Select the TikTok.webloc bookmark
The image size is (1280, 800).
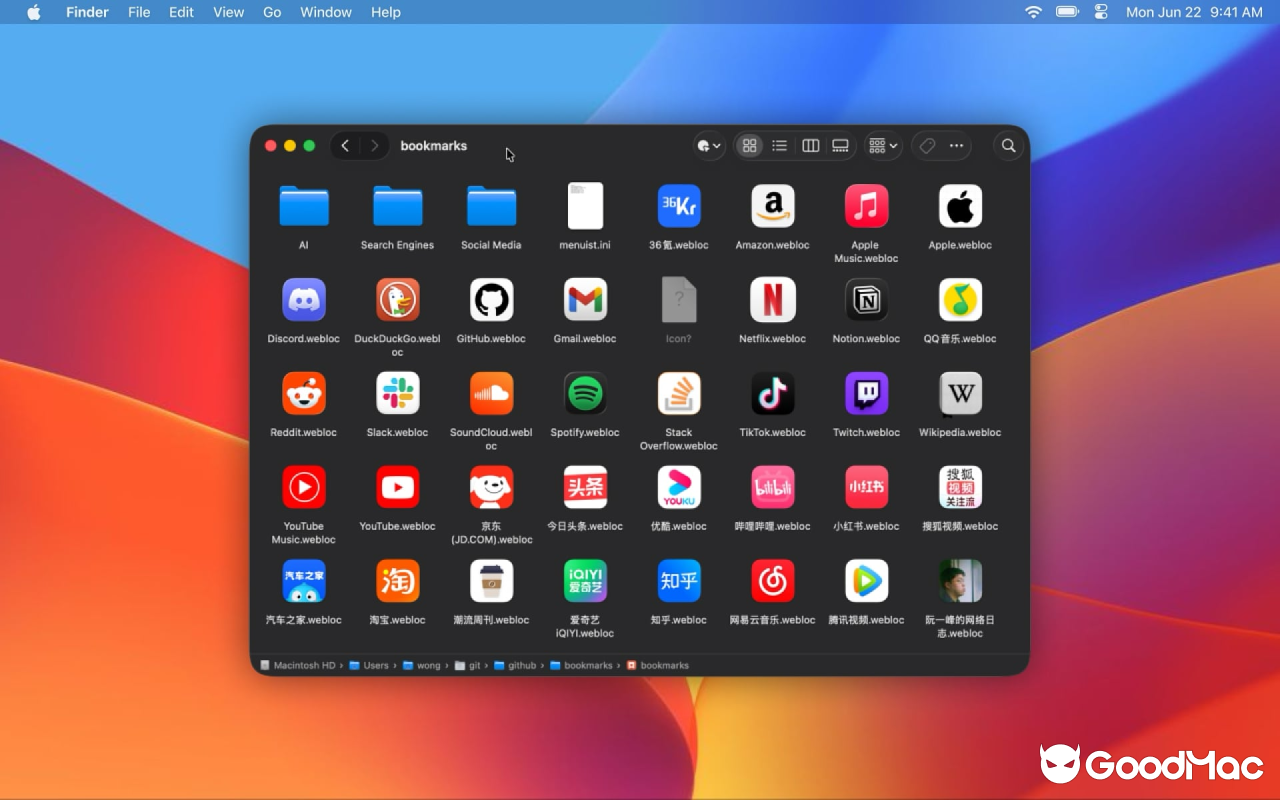click(773, 394)
